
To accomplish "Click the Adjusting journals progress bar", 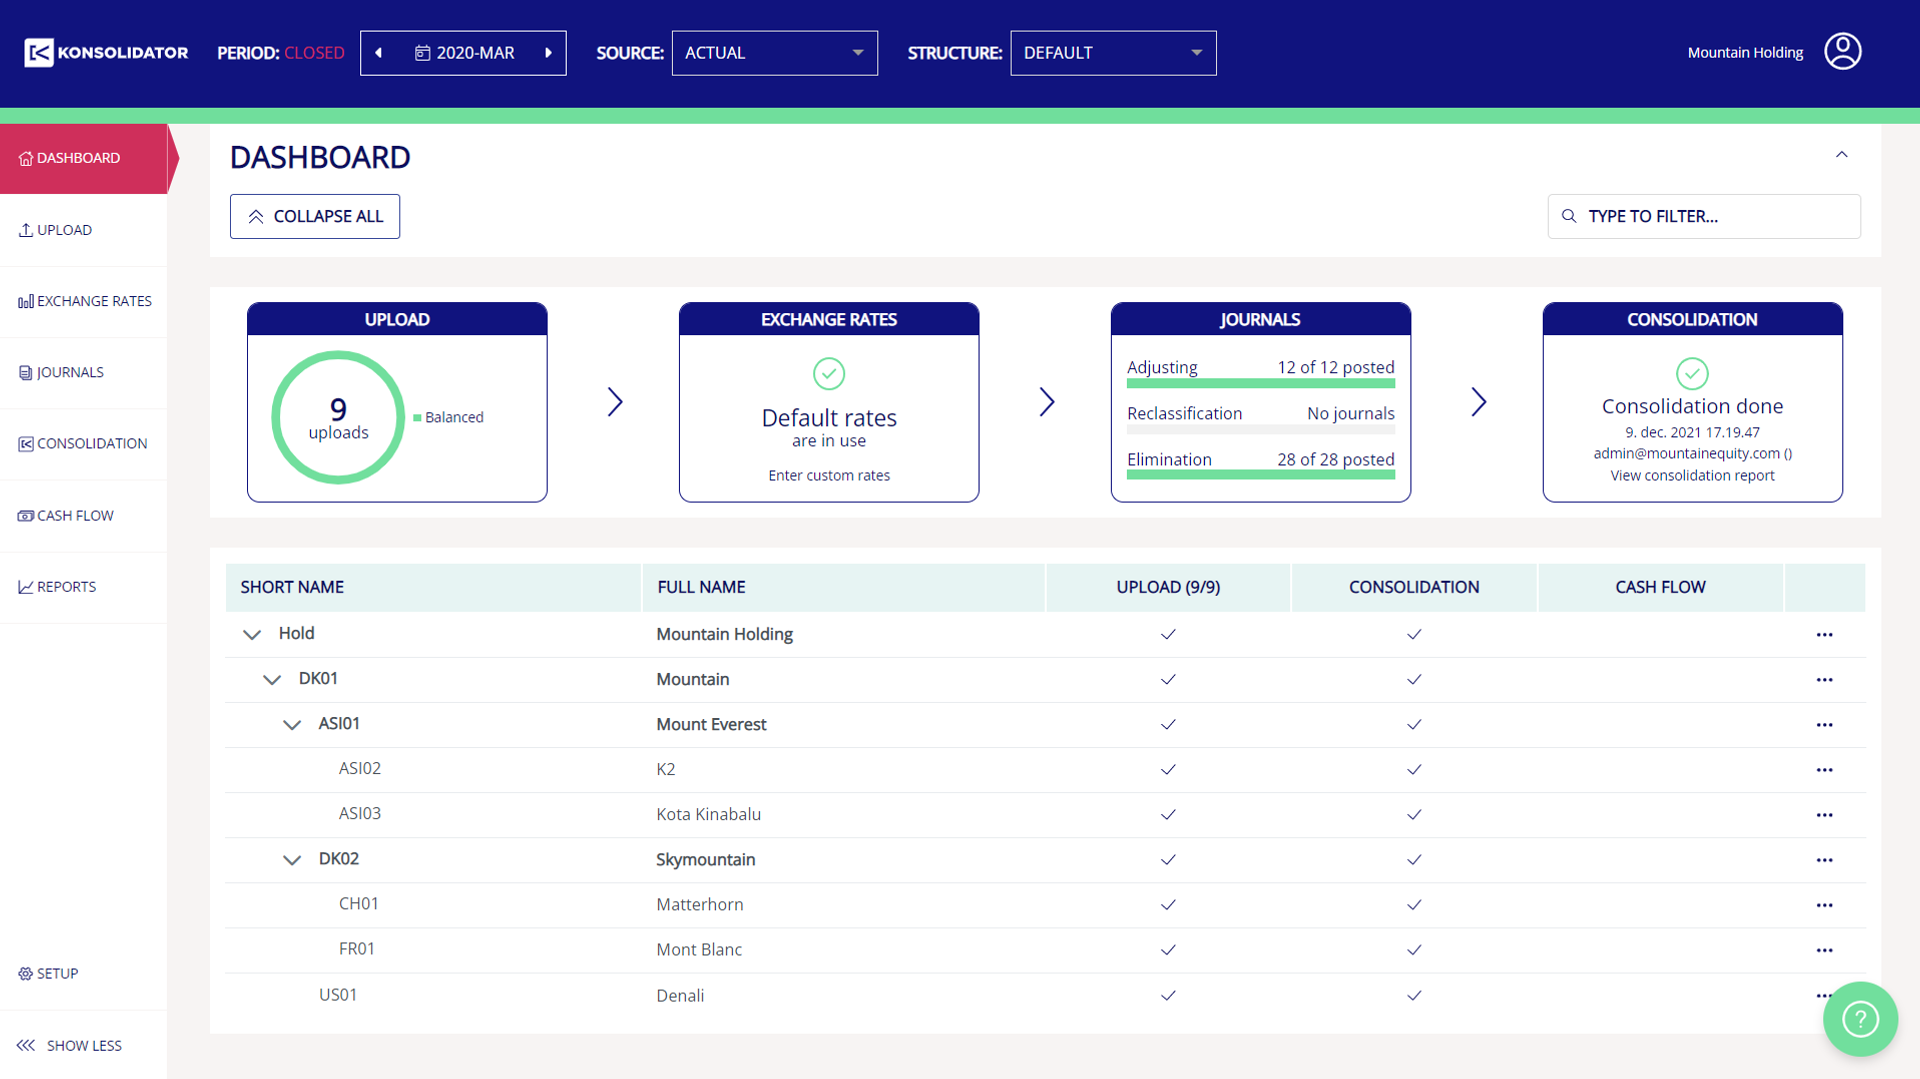I will (x=1261, y=383).
